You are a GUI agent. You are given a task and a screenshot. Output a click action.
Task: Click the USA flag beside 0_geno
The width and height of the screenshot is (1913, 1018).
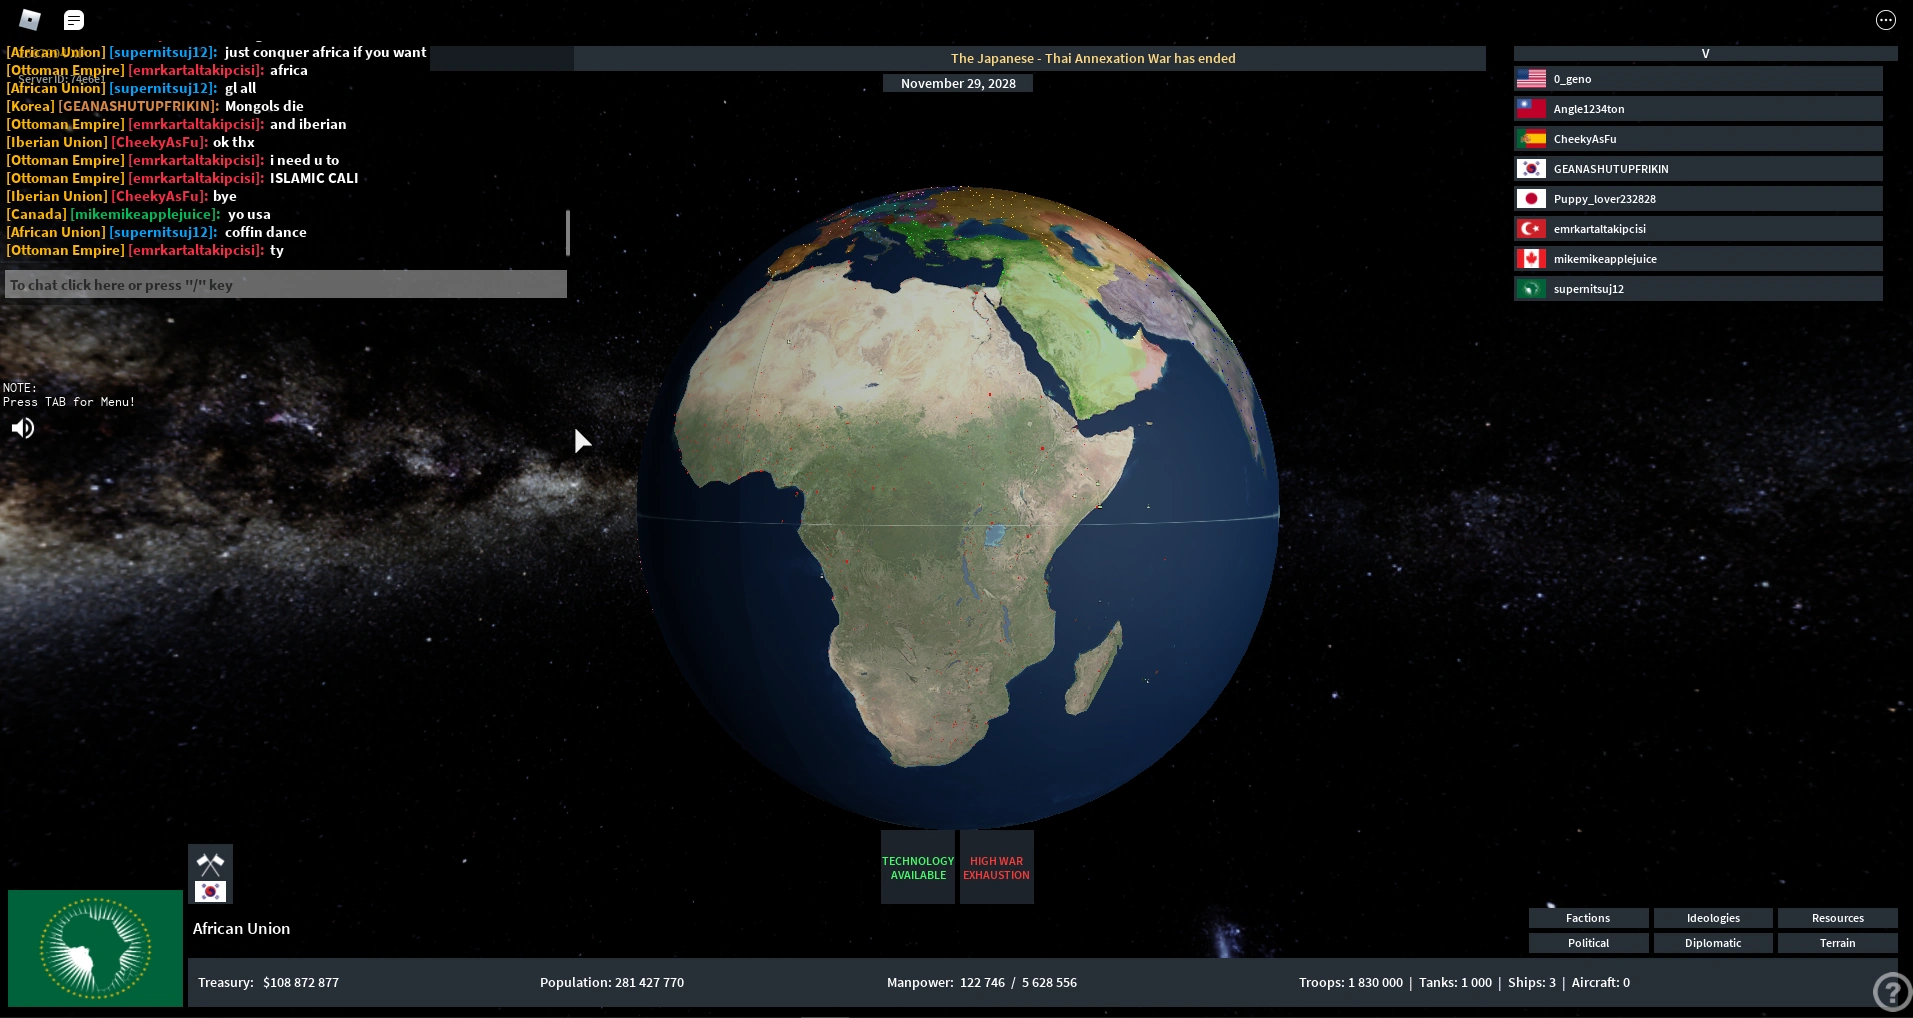(1531, 78)
